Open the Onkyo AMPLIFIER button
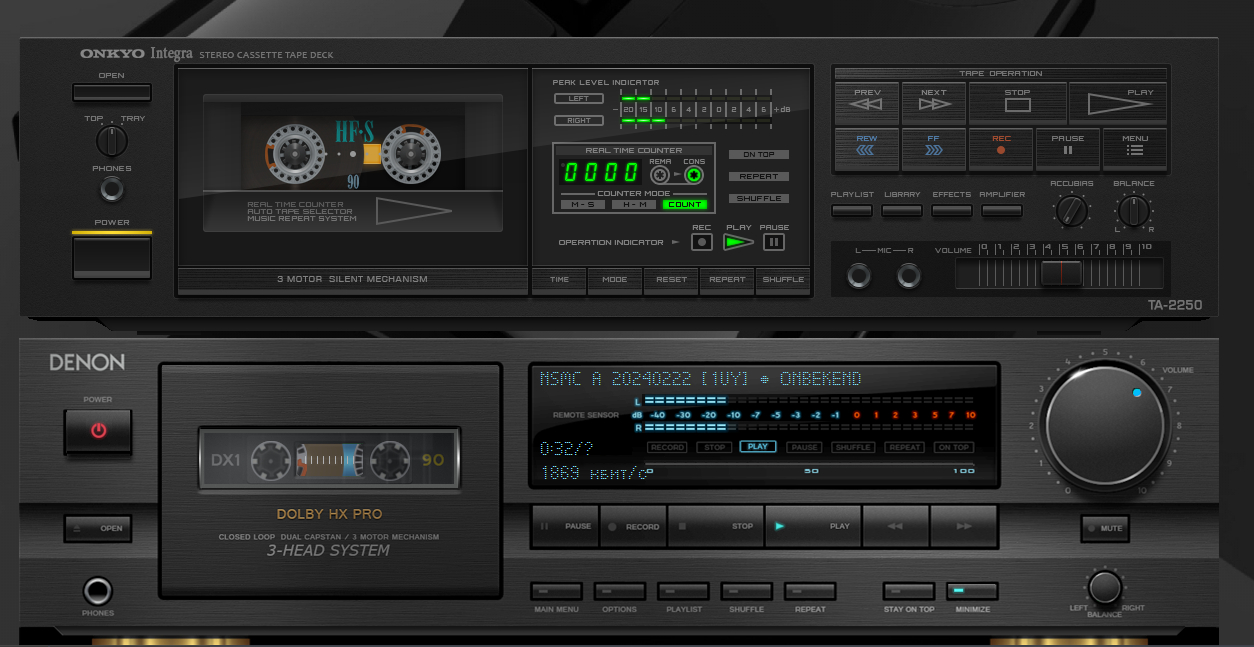This screenshot has height=647, width=1254. [1002, 211]
